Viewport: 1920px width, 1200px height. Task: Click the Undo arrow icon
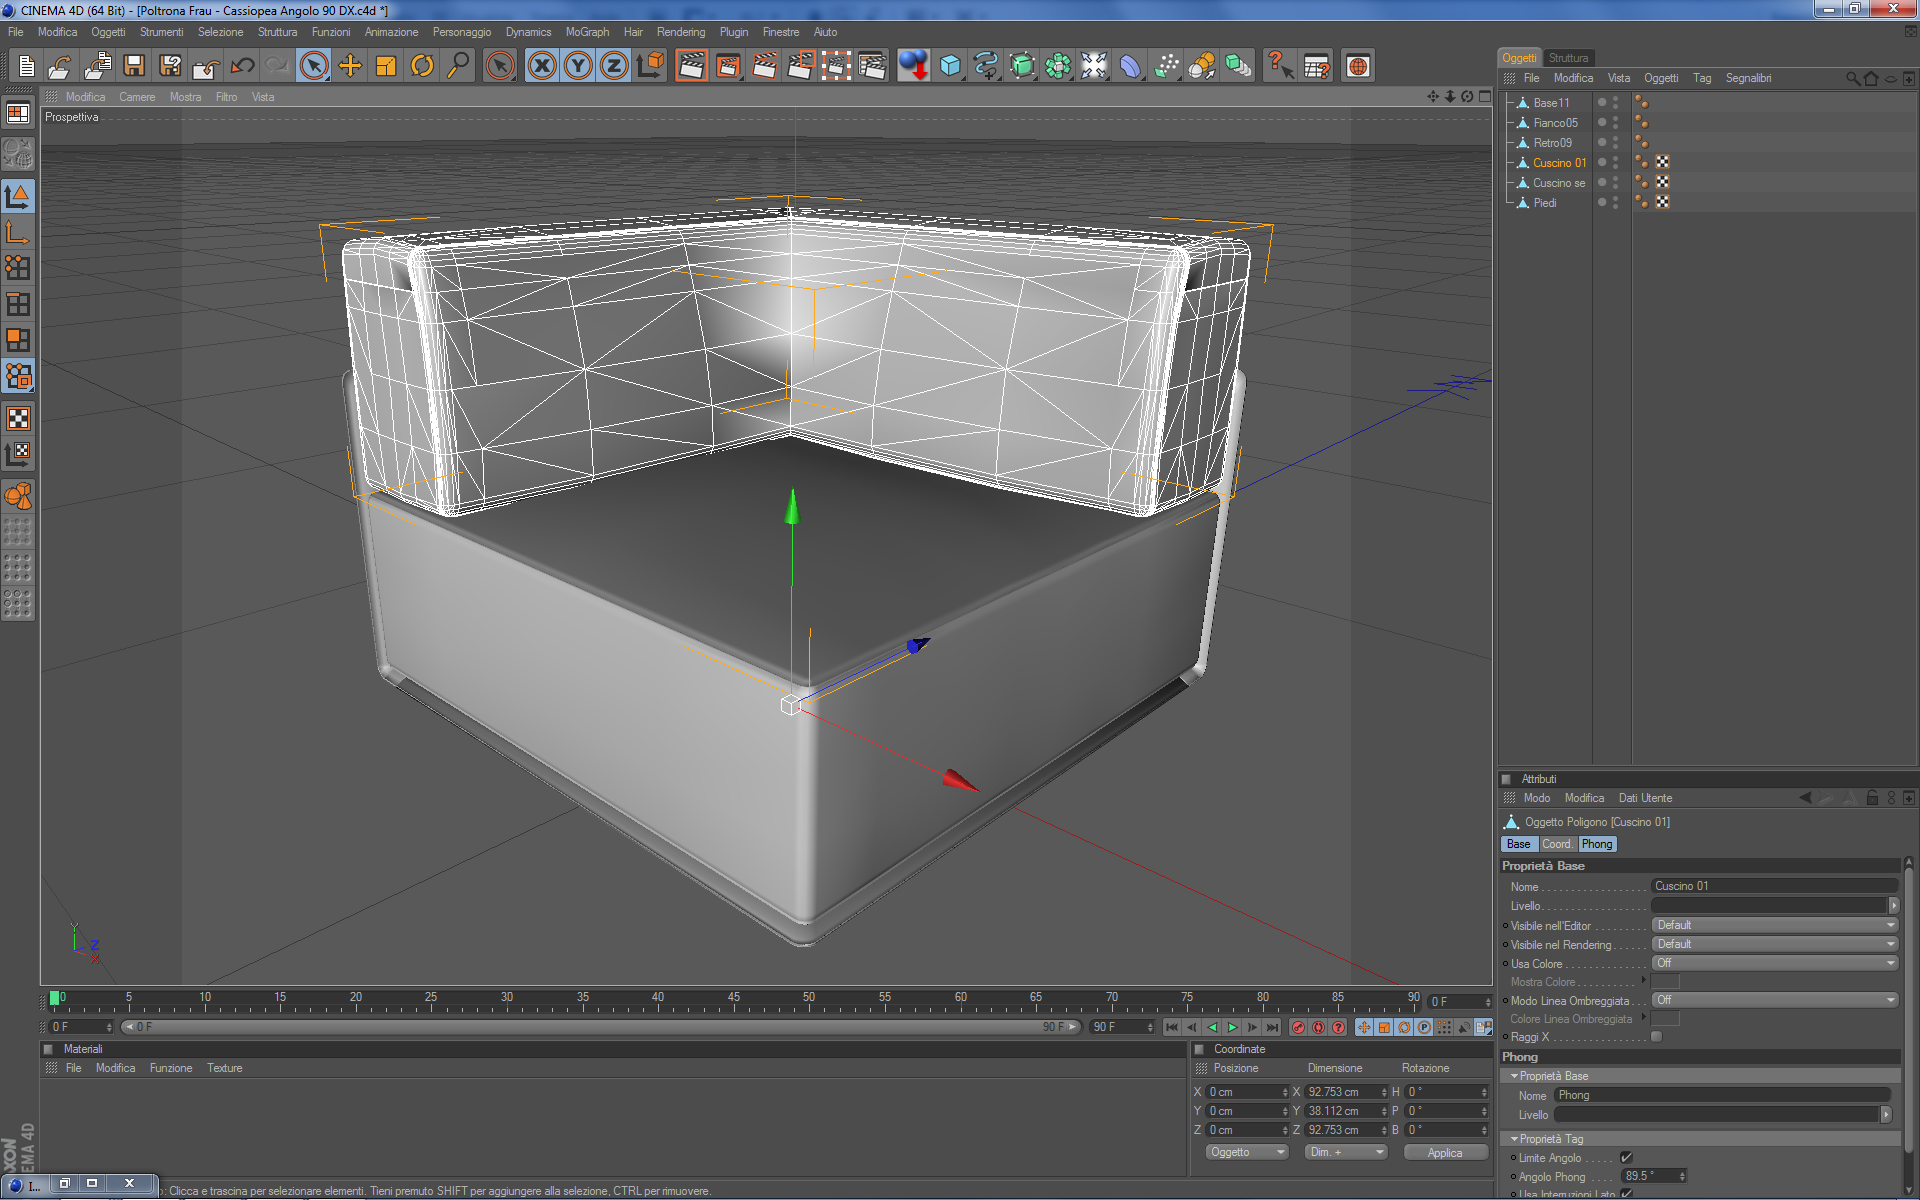coord(242,66)
